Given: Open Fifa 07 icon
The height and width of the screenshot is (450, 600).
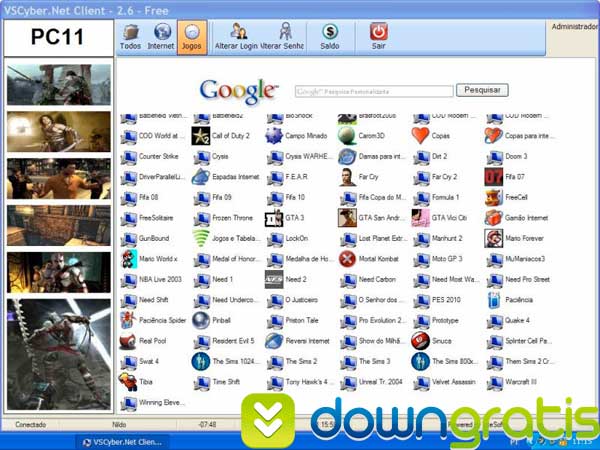Looking at the screenshot, I should [x=494, y=177].
